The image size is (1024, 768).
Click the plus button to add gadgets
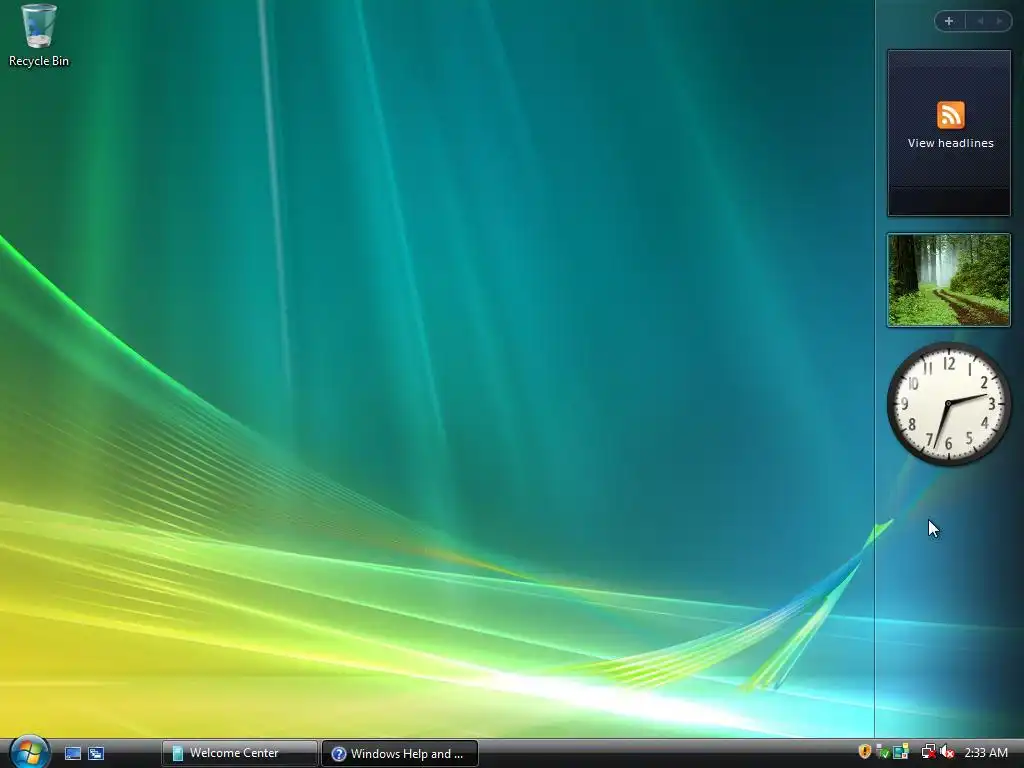pos(949,21)
